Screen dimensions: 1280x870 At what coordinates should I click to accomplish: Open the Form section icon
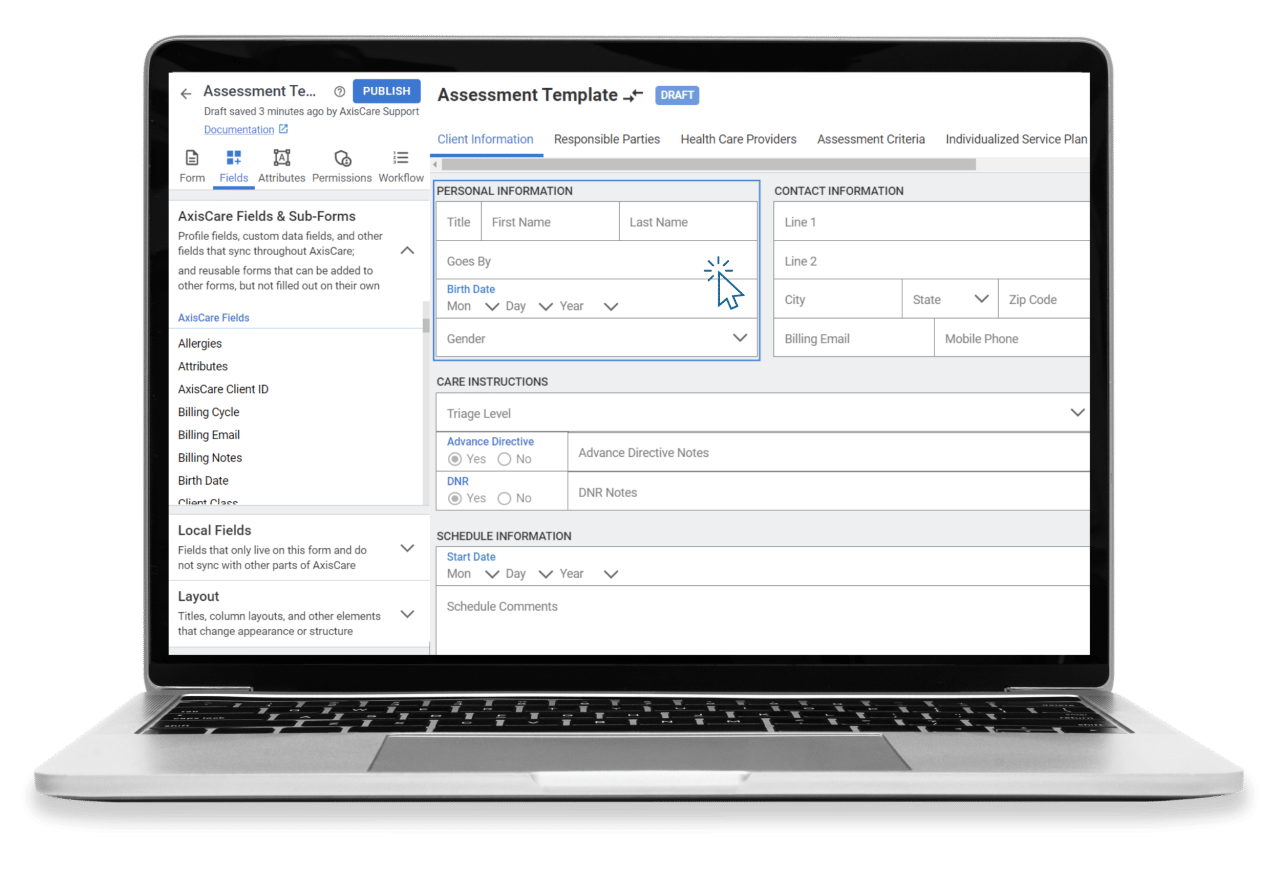191,160
